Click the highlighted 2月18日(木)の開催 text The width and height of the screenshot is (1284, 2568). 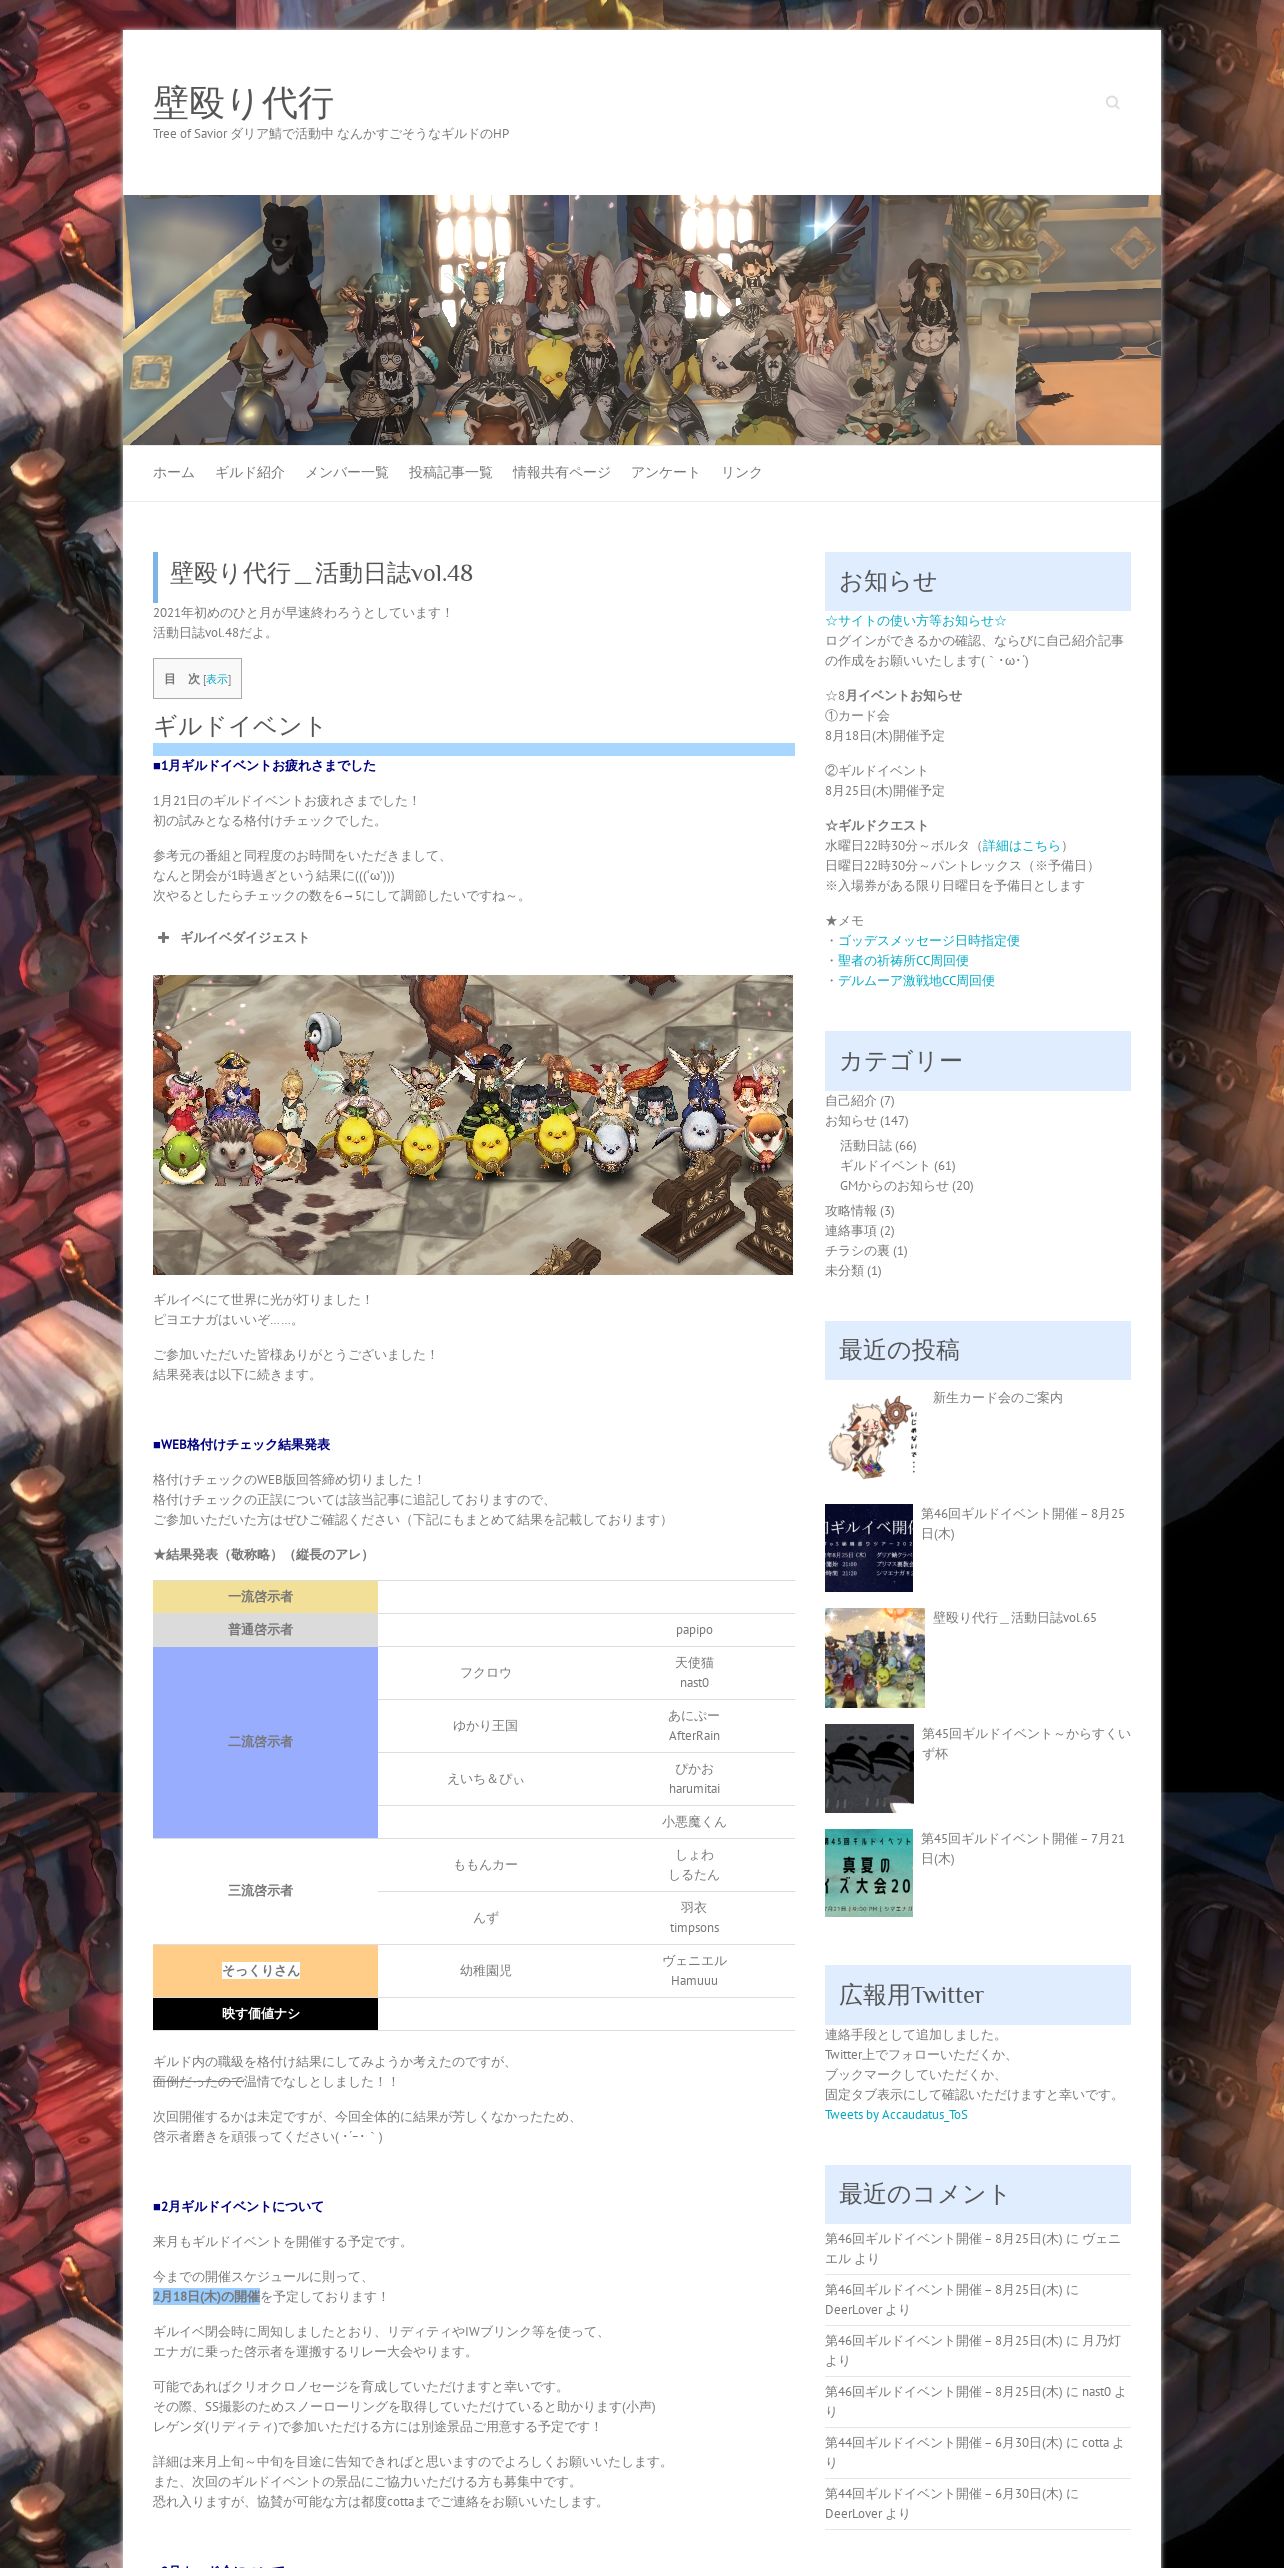[206, 2296]
